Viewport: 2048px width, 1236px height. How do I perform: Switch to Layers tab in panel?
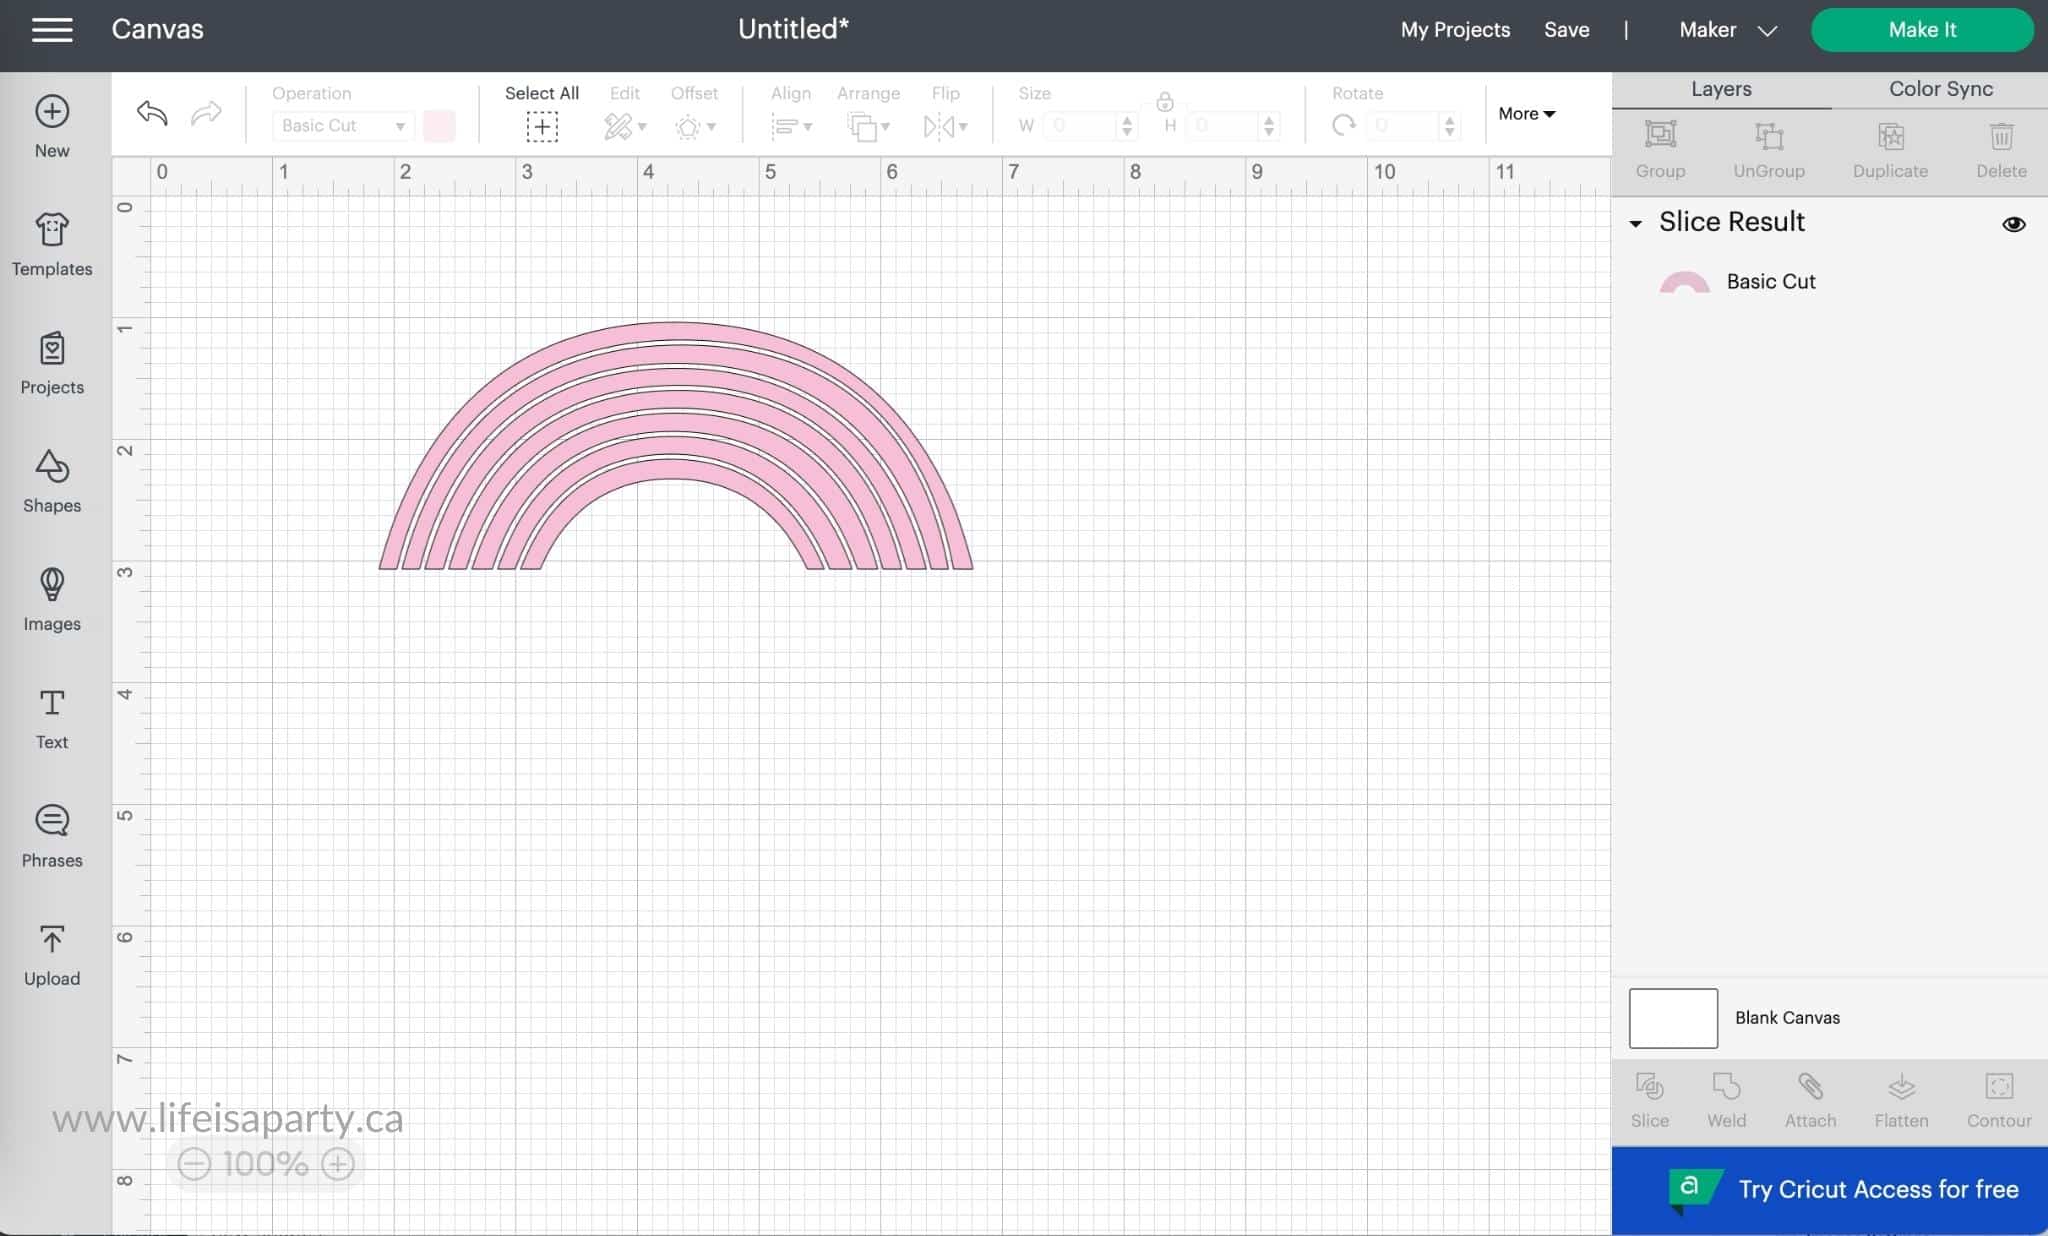(x=1720, y=88)
